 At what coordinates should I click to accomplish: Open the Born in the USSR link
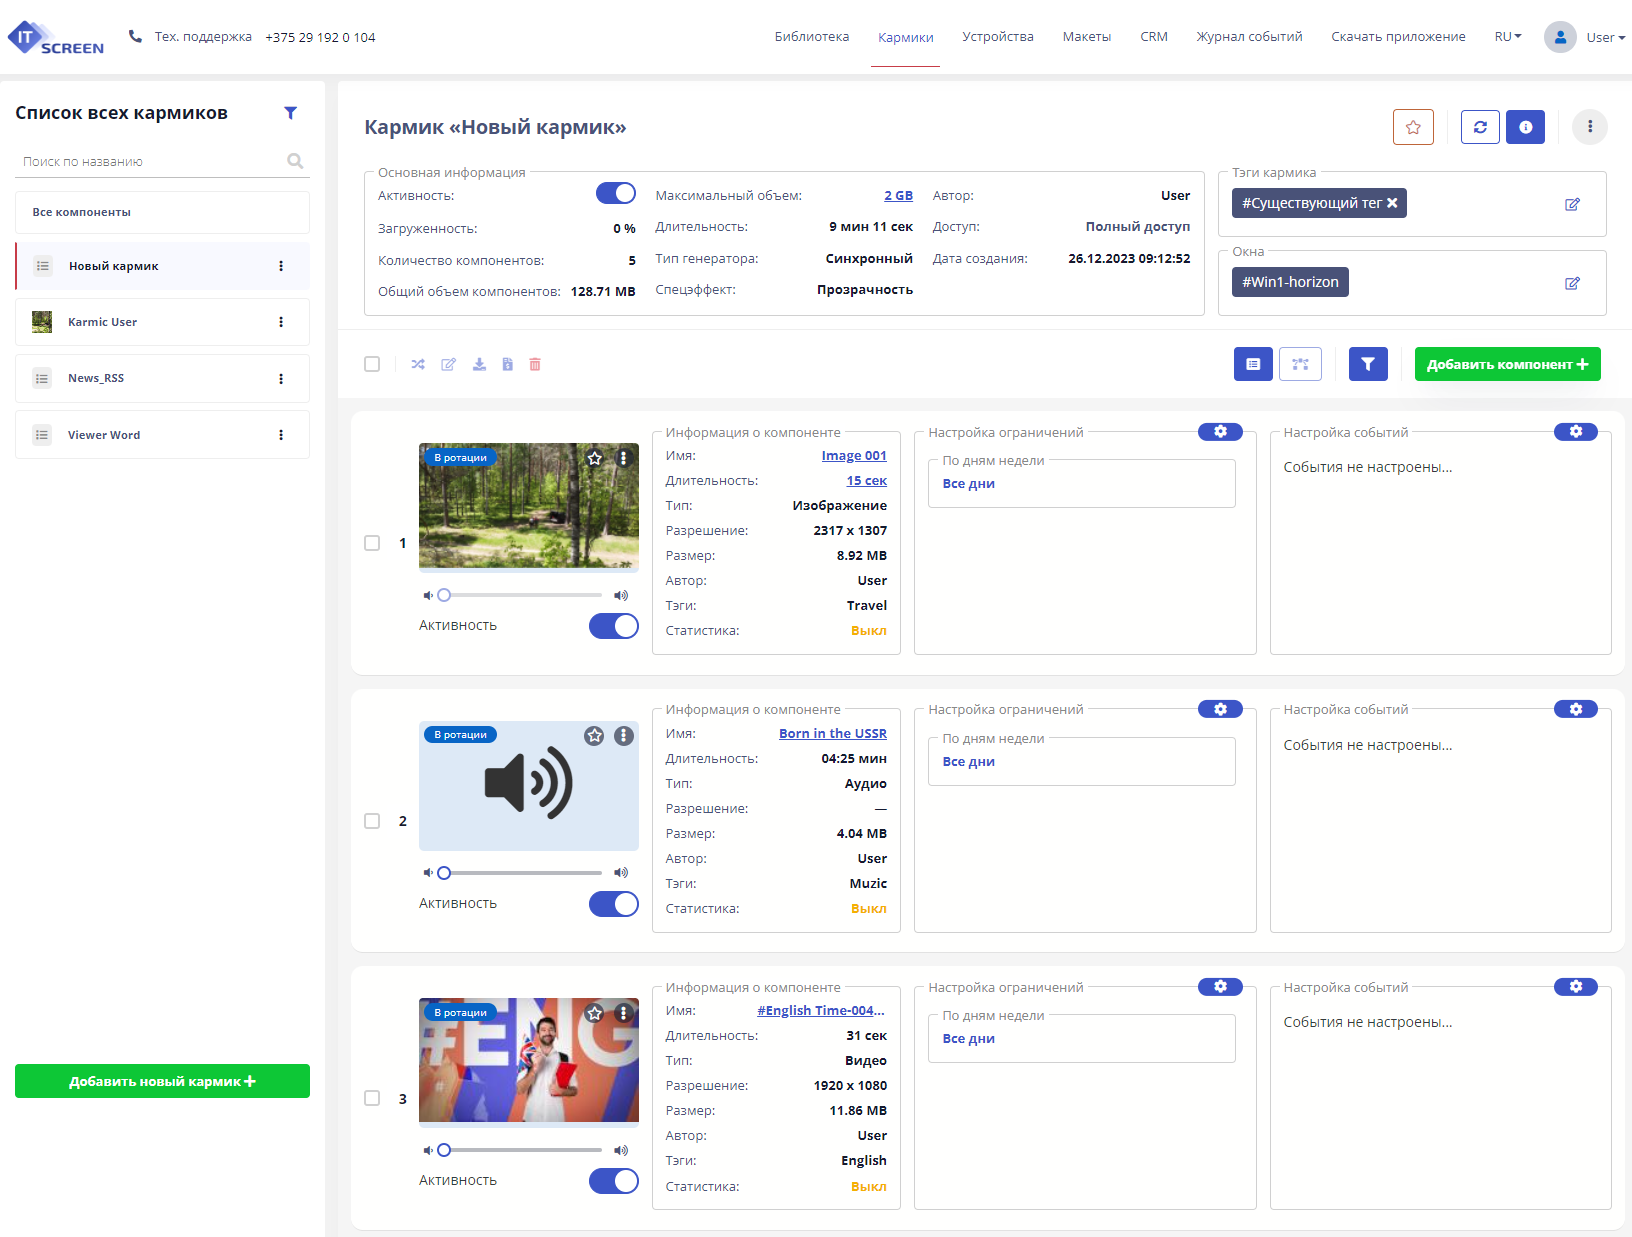[832, 733]
